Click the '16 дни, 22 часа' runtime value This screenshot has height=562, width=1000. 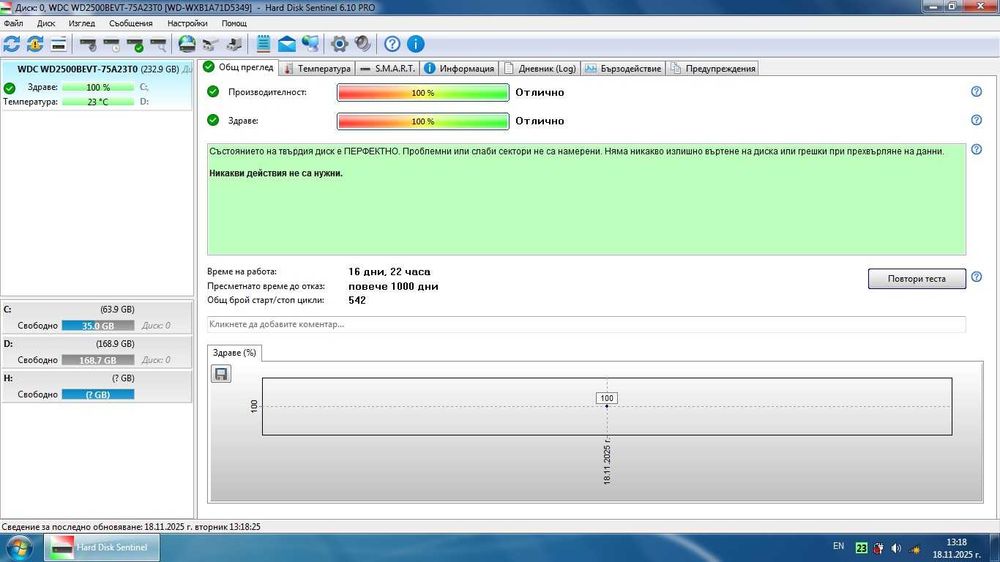[x=389, y=272]
